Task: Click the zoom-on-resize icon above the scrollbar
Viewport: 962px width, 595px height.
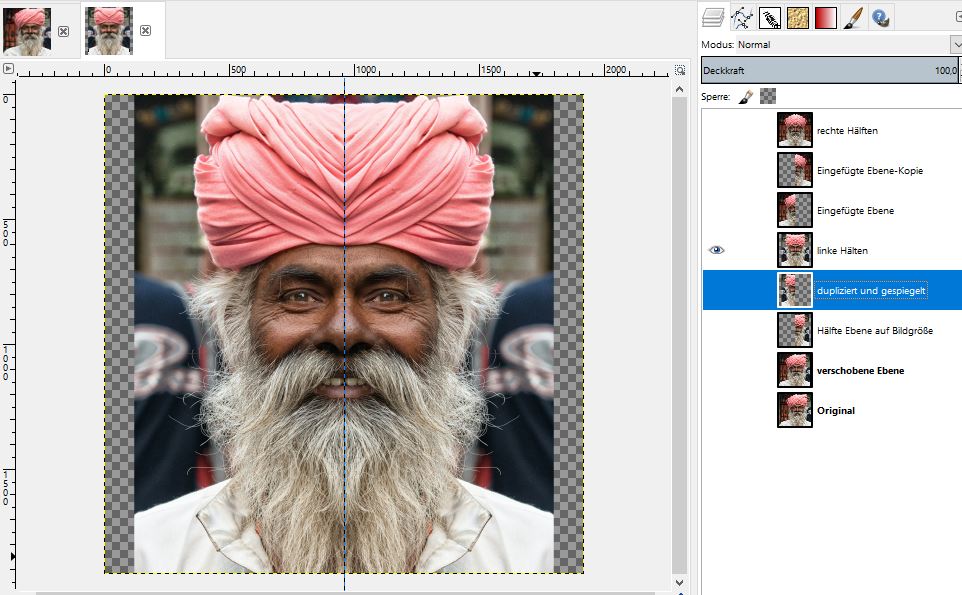Action: point(680,70)
